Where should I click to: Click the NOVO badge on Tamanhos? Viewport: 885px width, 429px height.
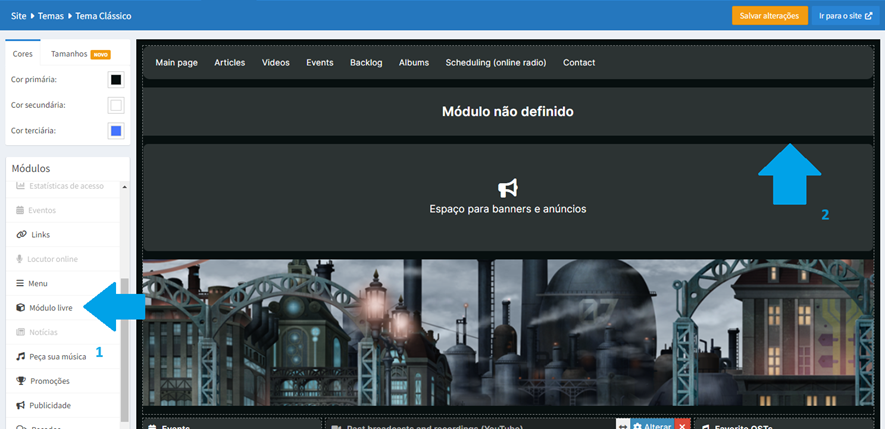[100, 55]
